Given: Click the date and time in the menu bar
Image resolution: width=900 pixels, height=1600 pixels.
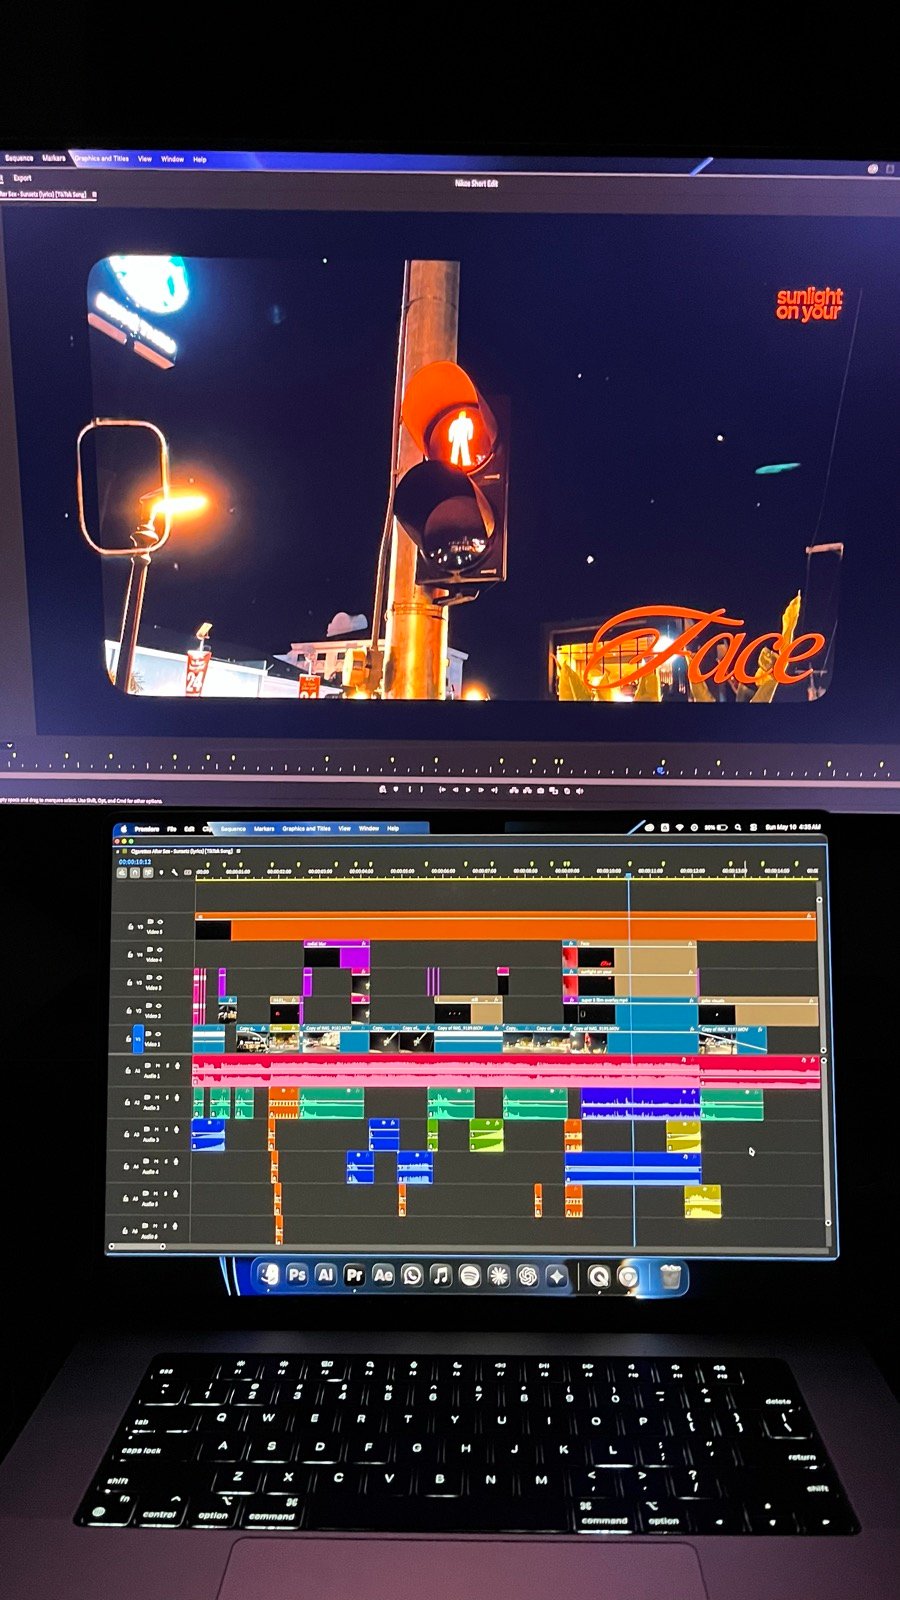Looking at the screenshot, I should click(793, 827).
